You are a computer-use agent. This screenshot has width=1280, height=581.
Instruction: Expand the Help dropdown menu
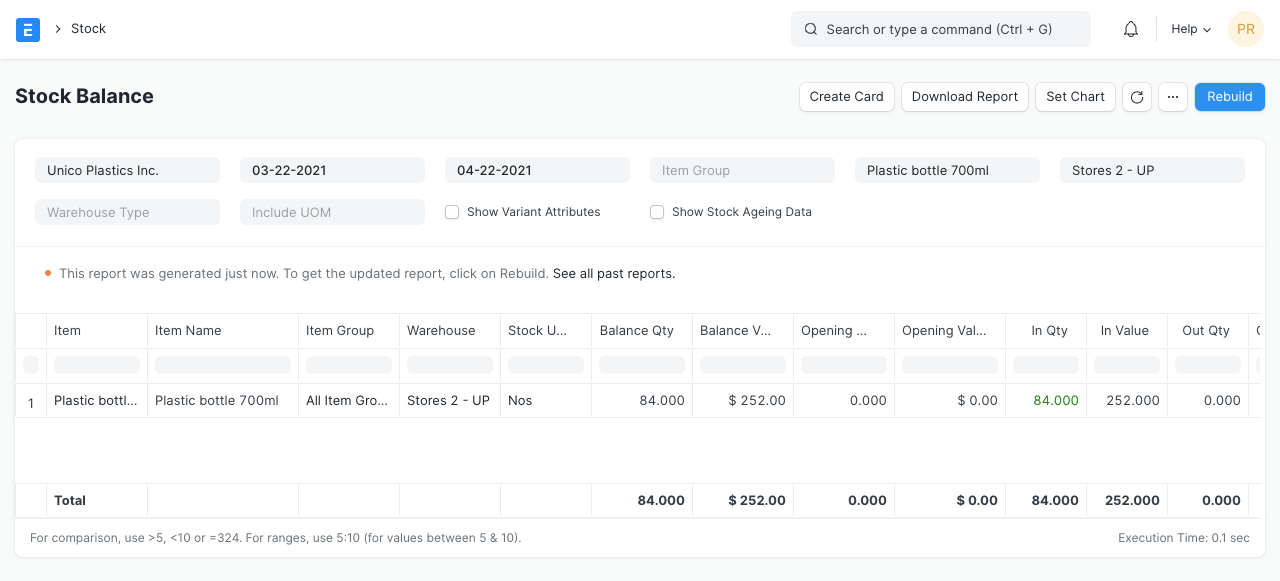point(1190,29)
